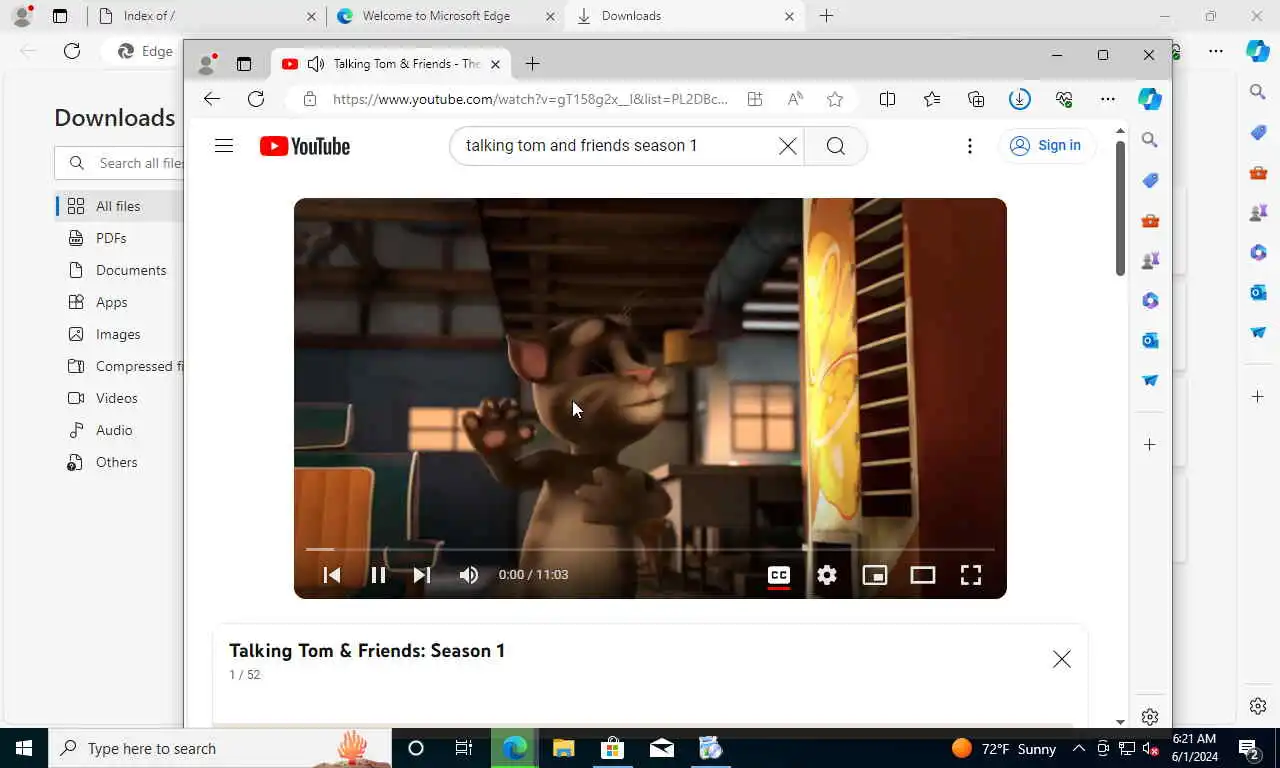Pause the YouTube video
This screenshot has width=1280, height=768.
pyautogui.click(x=378, y=575)
